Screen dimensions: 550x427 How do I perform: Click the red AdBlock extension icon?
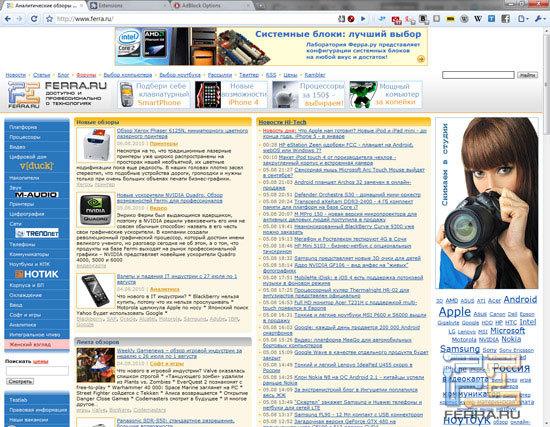[x=351, y=19]
